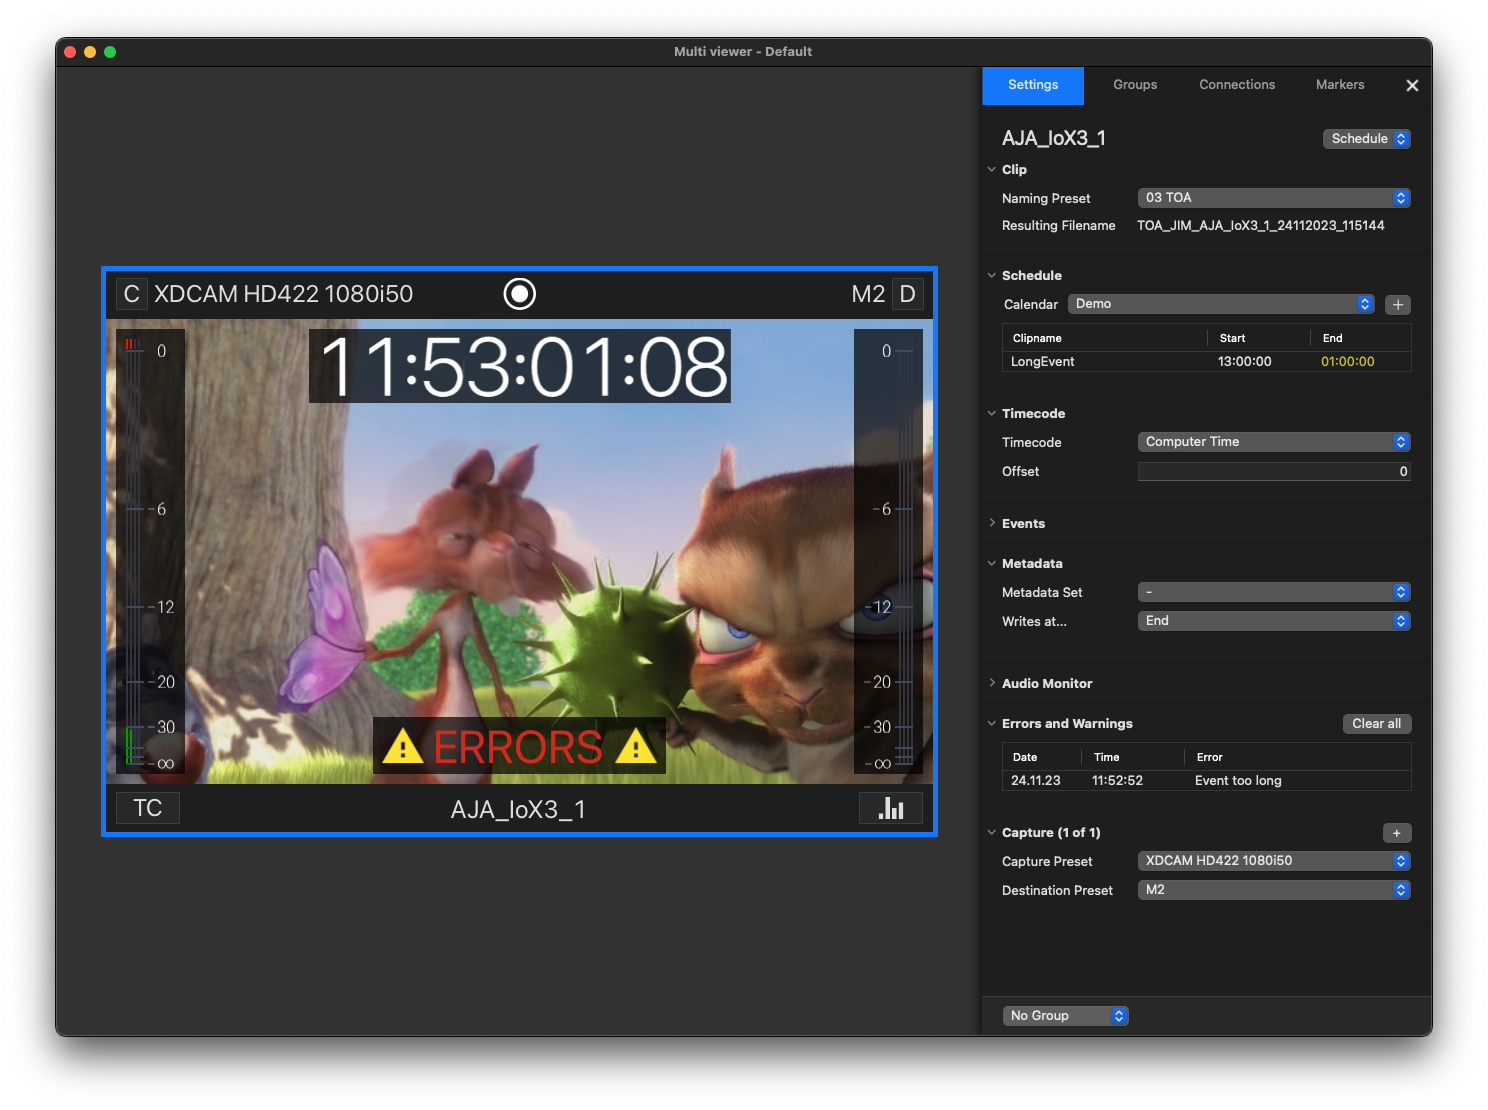Collapse the Clip section
Viewport: 1488px width, 1110px height.
[992, 170]
